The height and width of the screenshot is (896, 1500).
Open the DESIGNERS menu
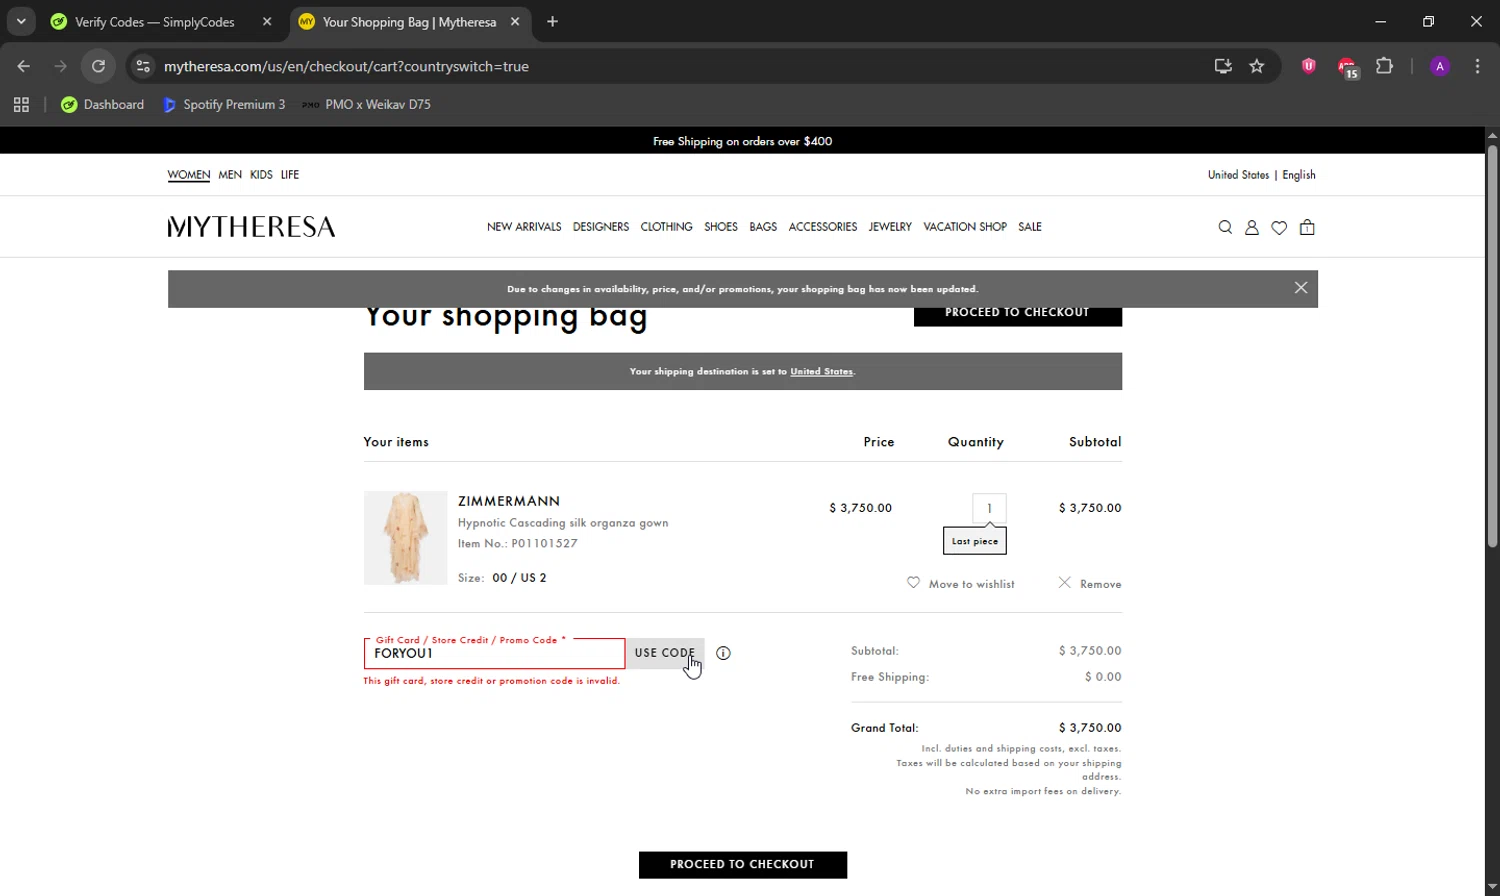601,227
